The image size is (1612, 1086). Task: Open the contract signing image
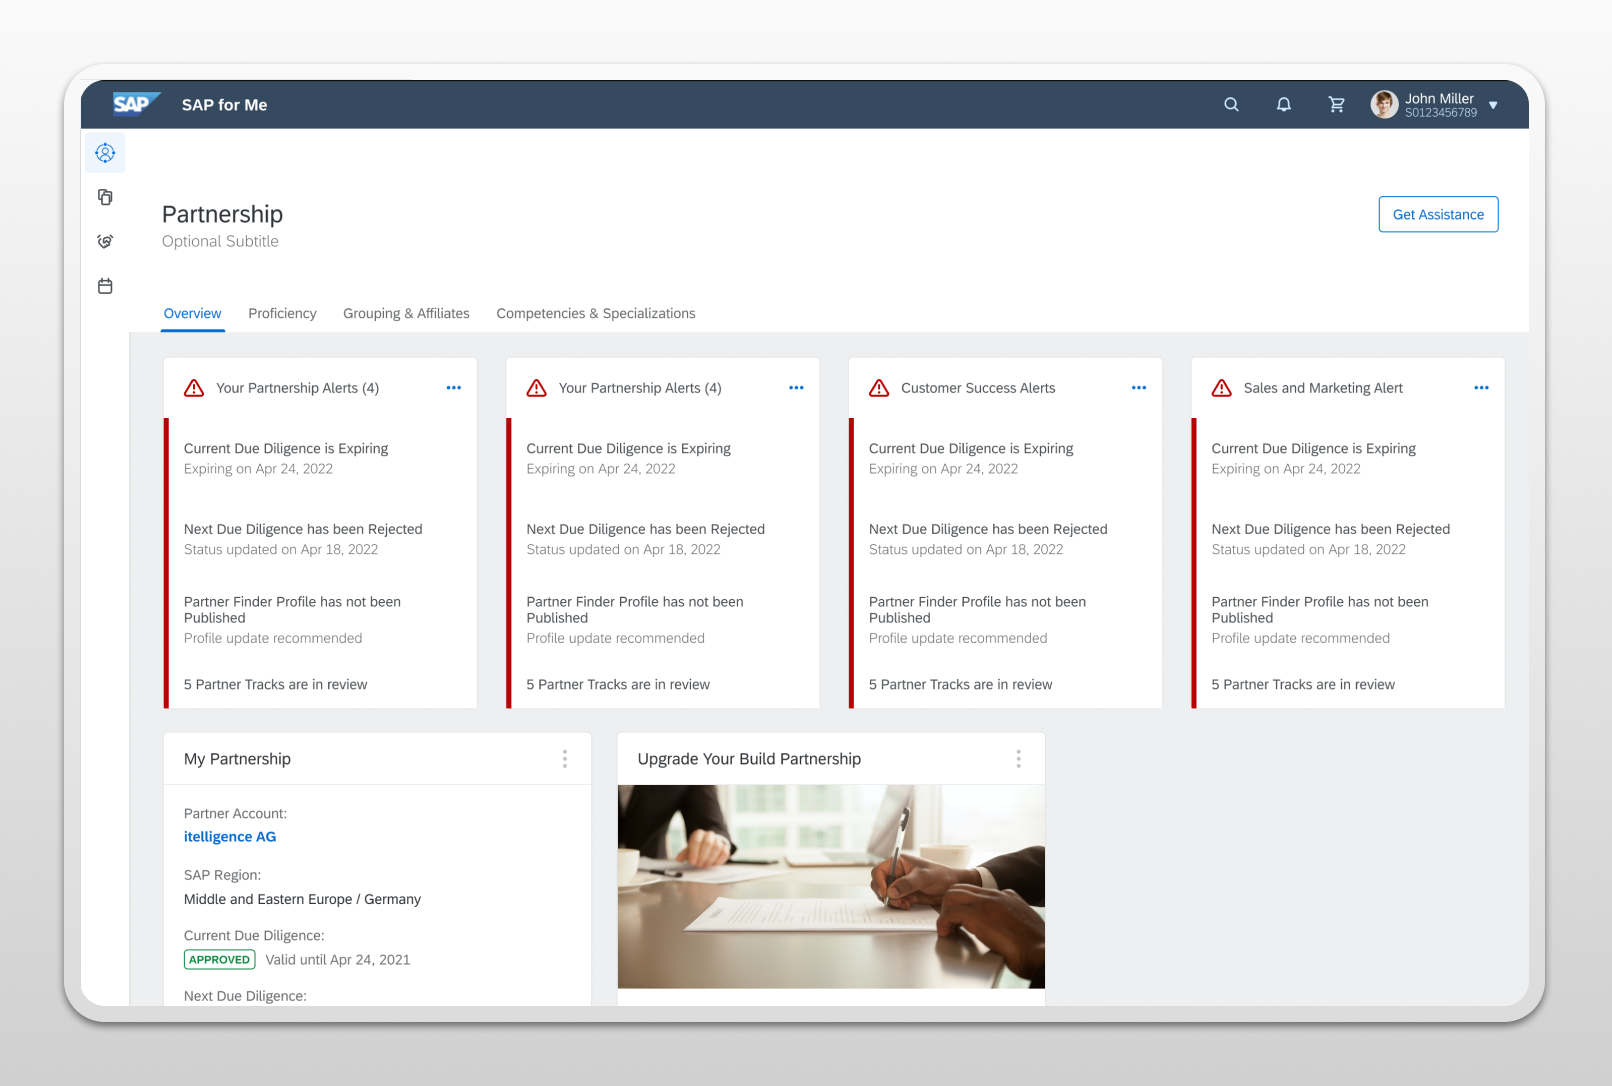click(x=831, y=887)
